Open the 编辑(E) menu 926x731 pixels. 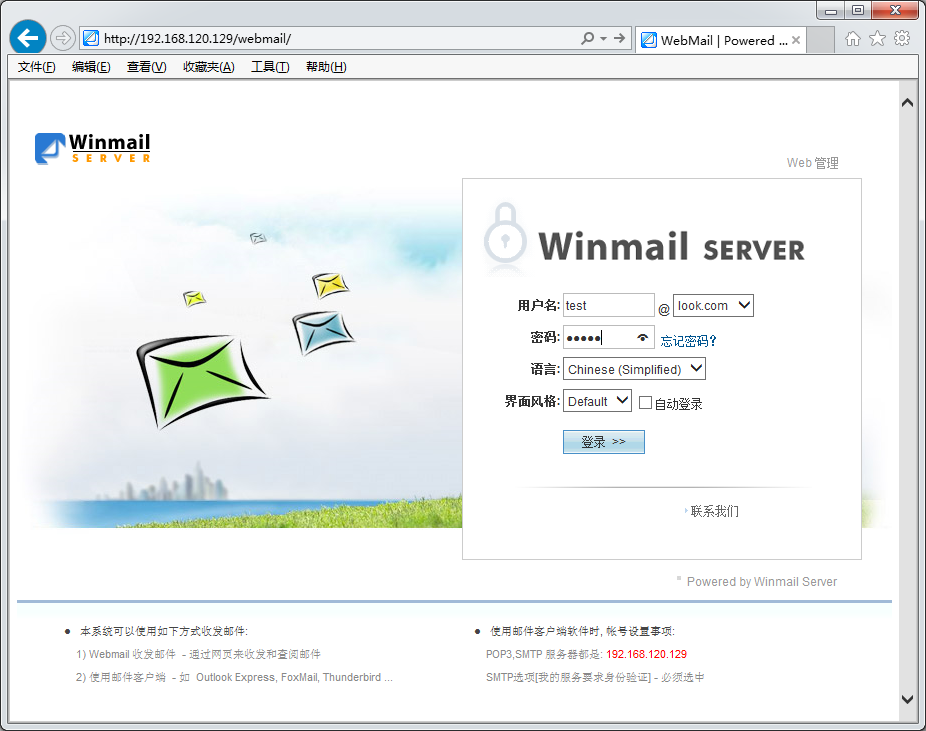click(91, 67)
